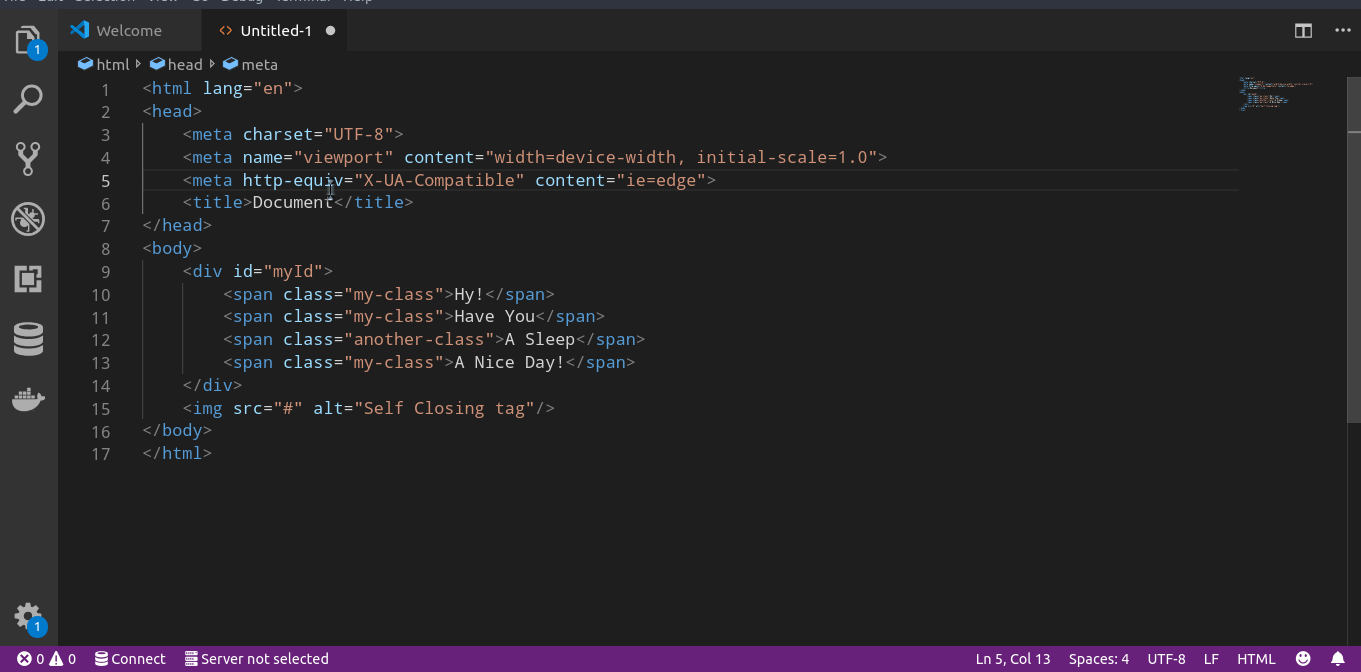
Task: Click the feedback smiley in status bar
Action: (x=1303, y=659)
